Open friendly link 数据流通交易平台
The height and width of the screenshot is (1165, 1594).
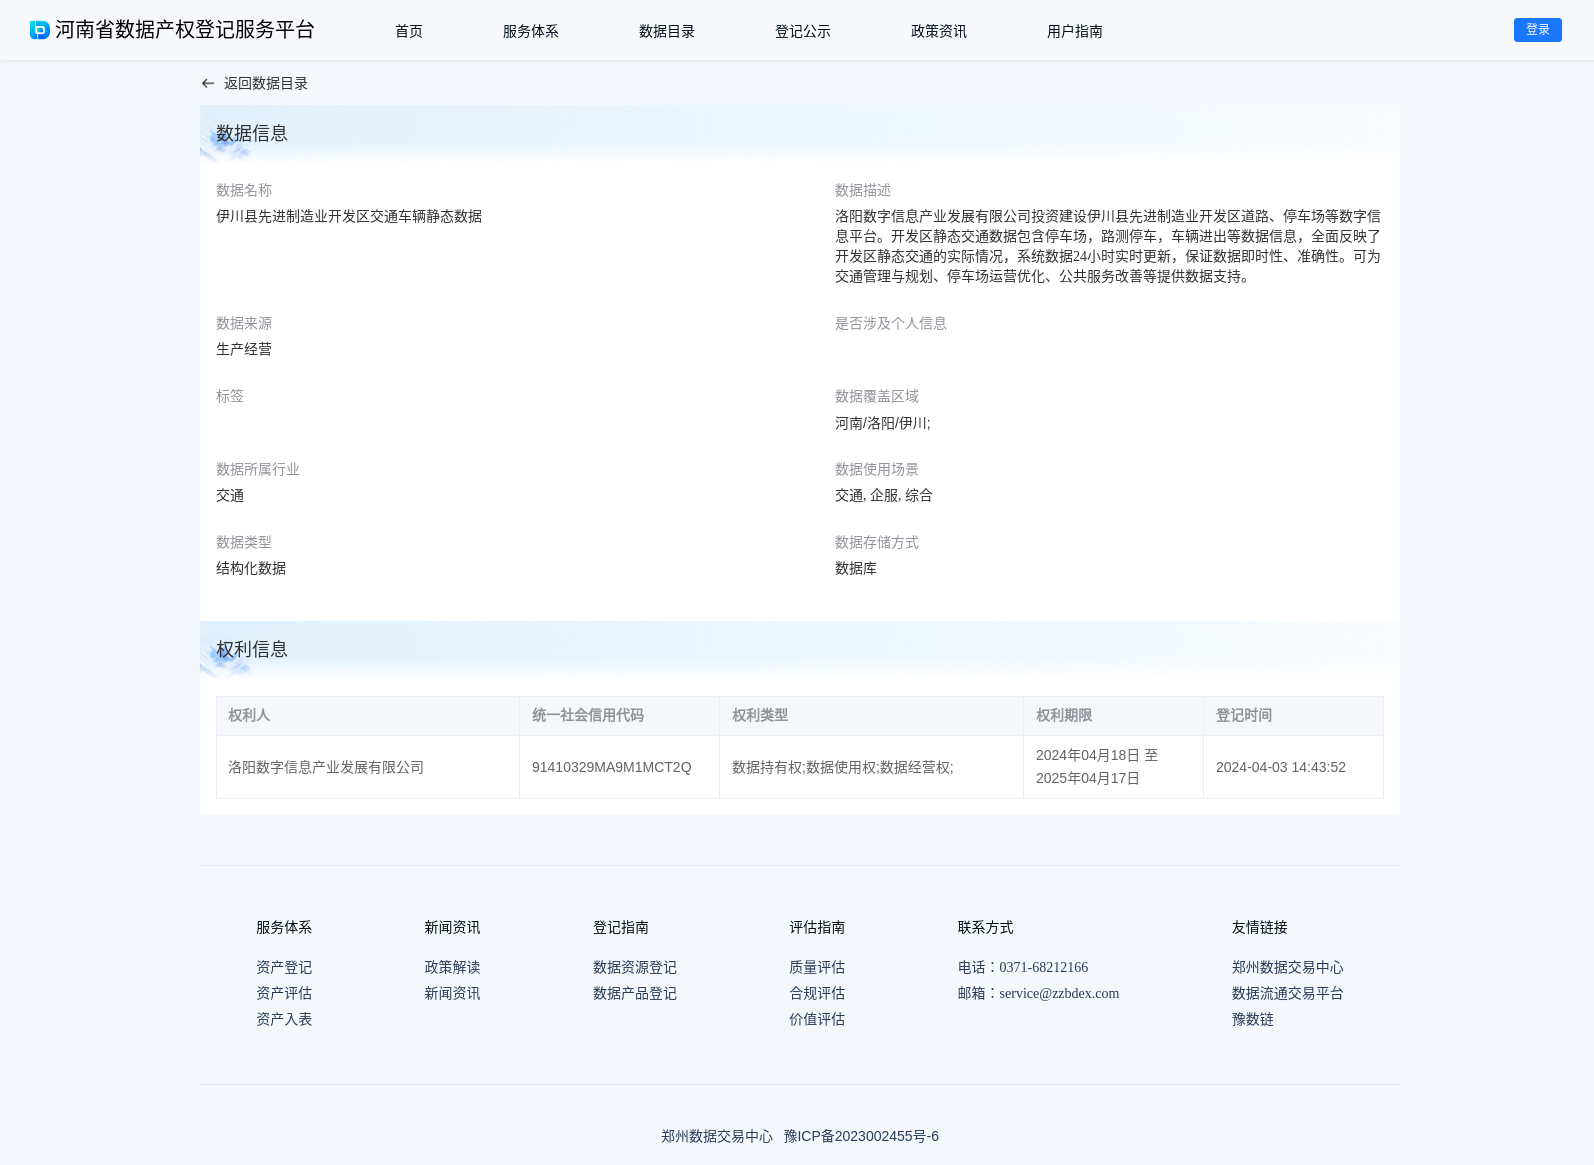[x=1288, y=993]
